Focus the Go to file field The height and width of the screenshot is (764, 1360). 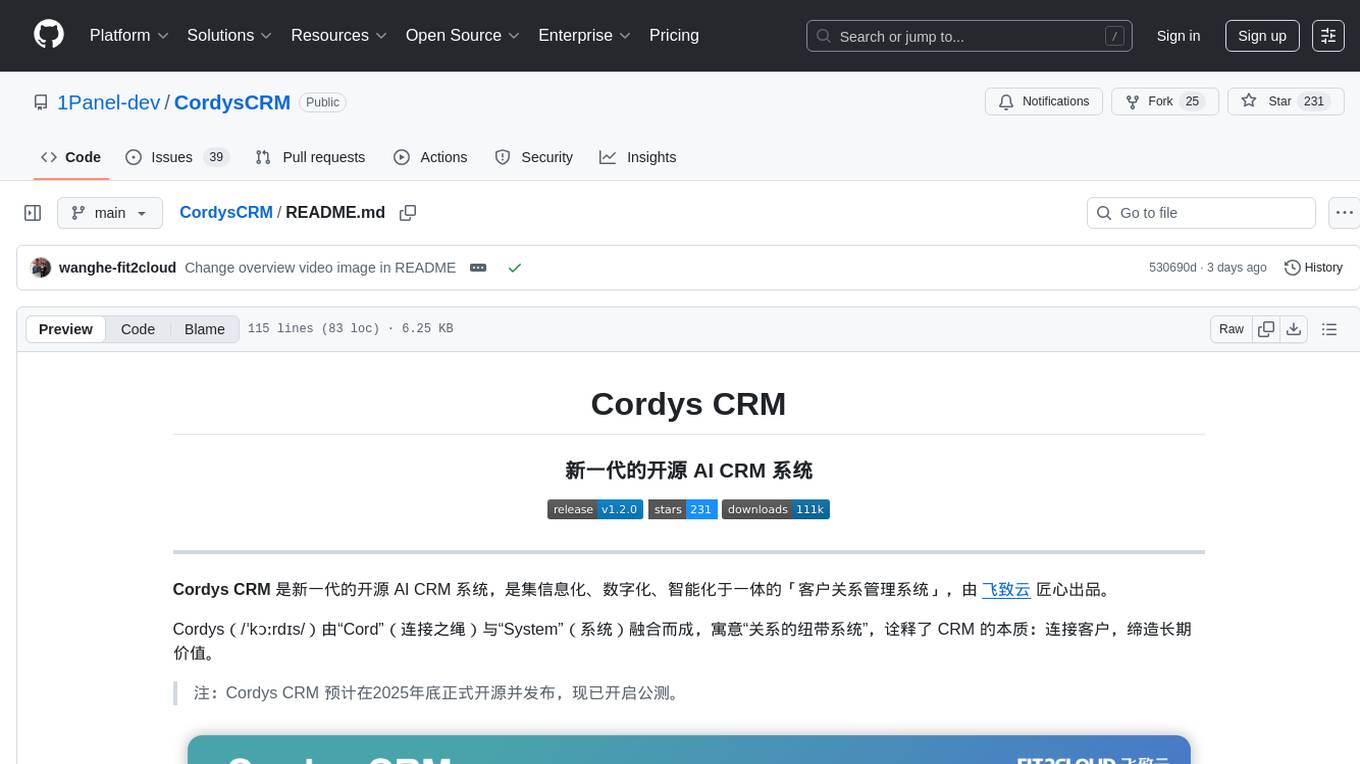click(1201, 213)
